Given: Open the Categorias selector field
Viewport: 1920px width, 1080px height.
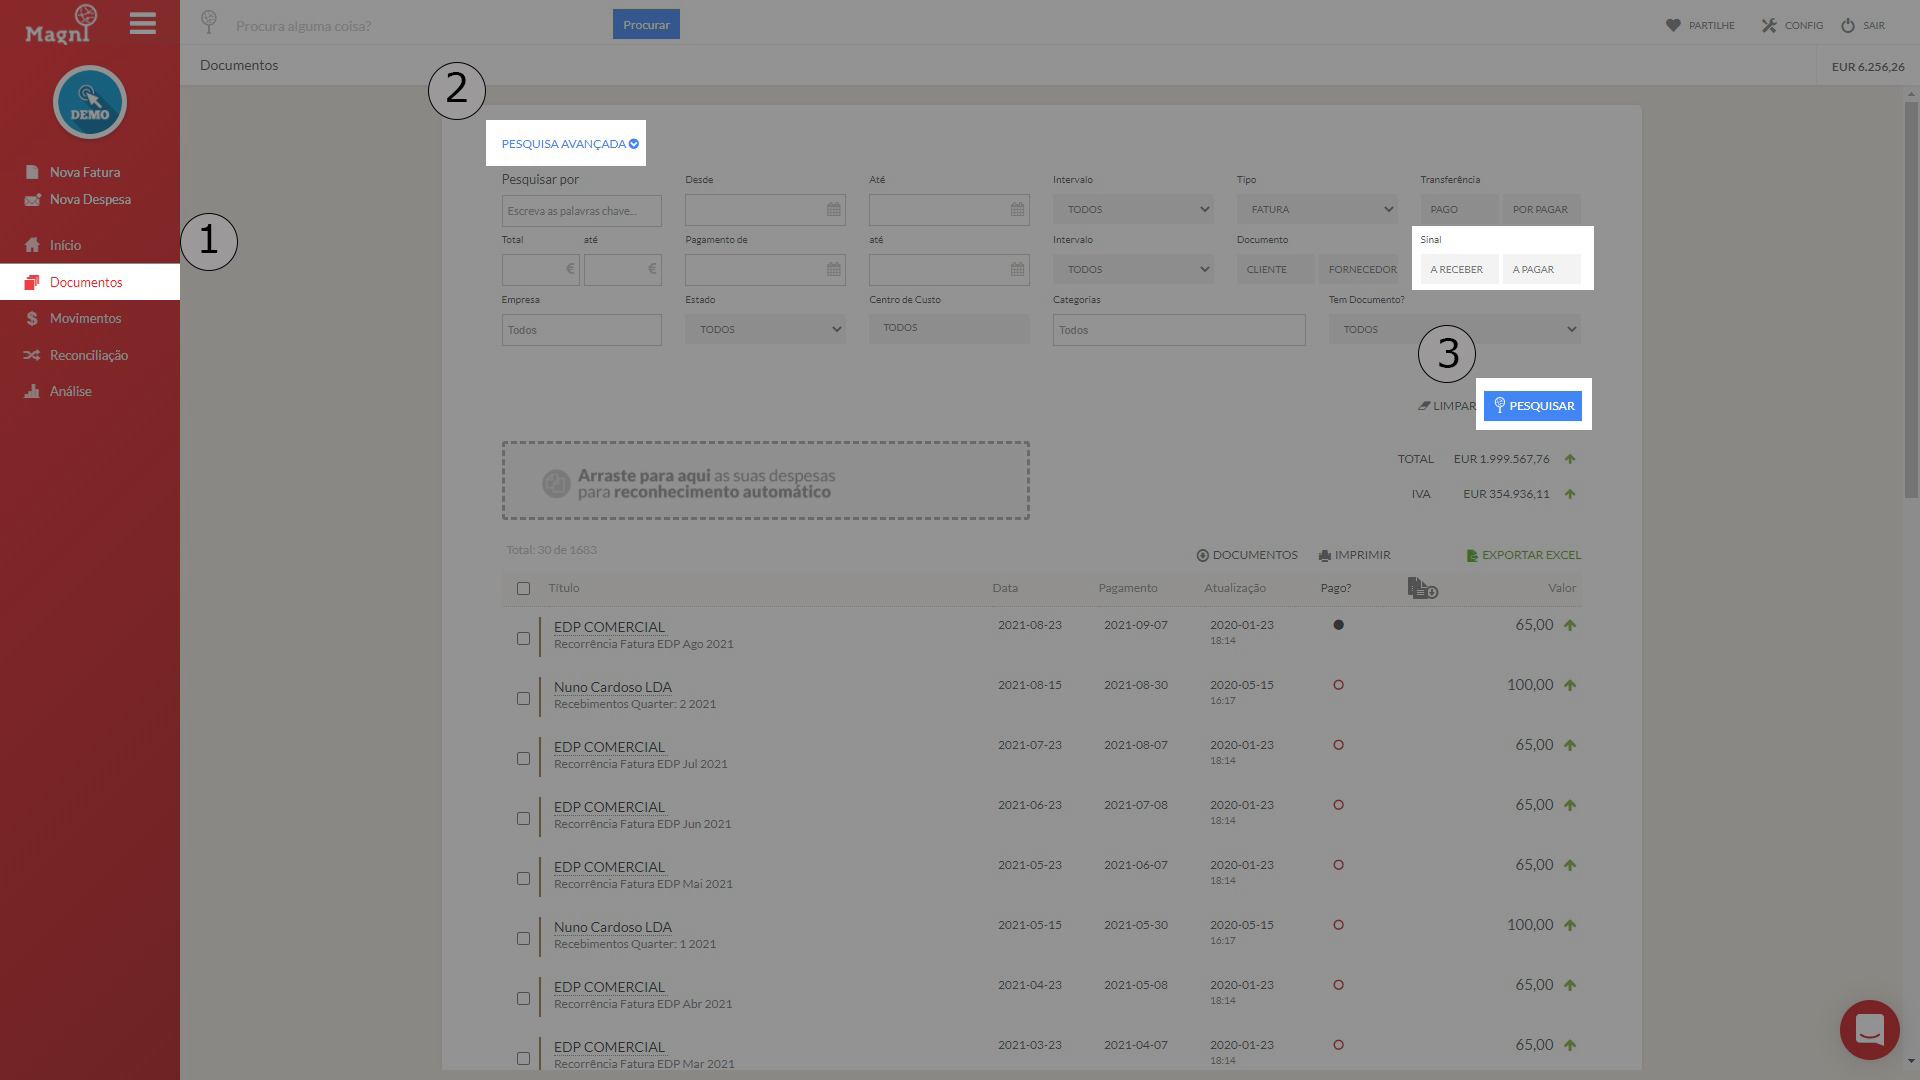Looking at the screenshot, I should pyautogui.click(x=1179, y=330).
